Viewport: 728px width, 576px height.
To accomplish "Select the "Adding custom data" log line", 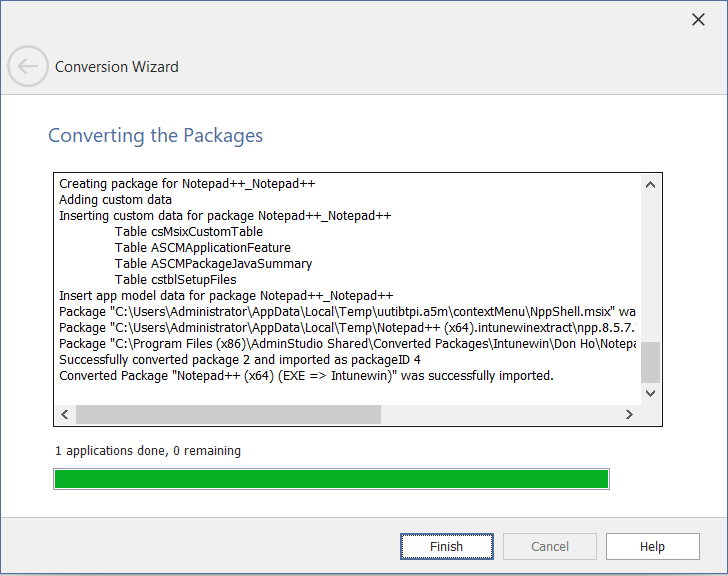I will [115, 200].
